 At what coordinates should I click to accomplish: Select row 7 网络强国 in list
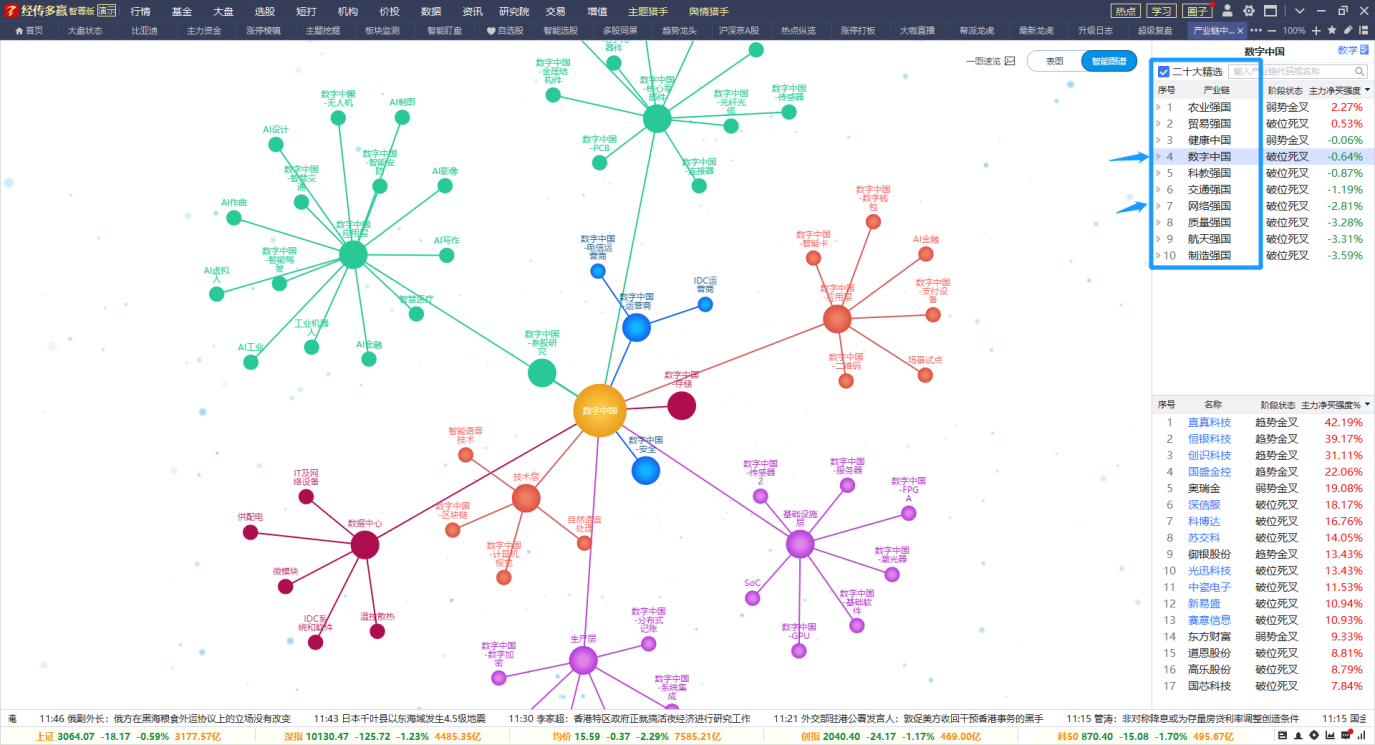(1262, 206)
